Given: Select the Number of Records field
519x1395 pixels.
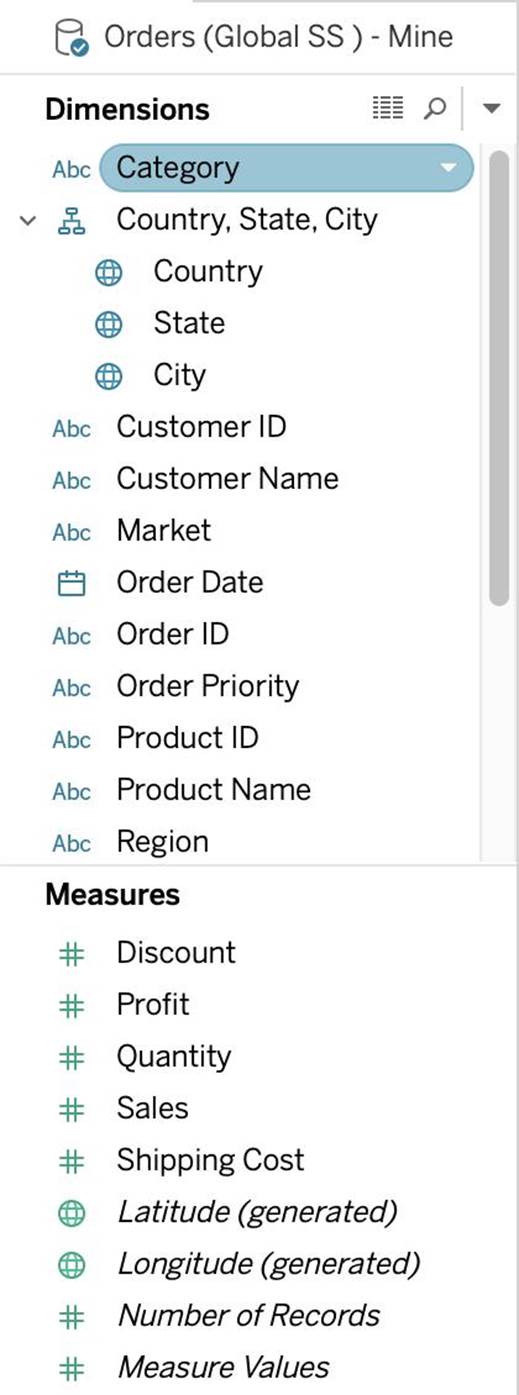Looking at the screenshot, I should click(x=249, y=1315).
